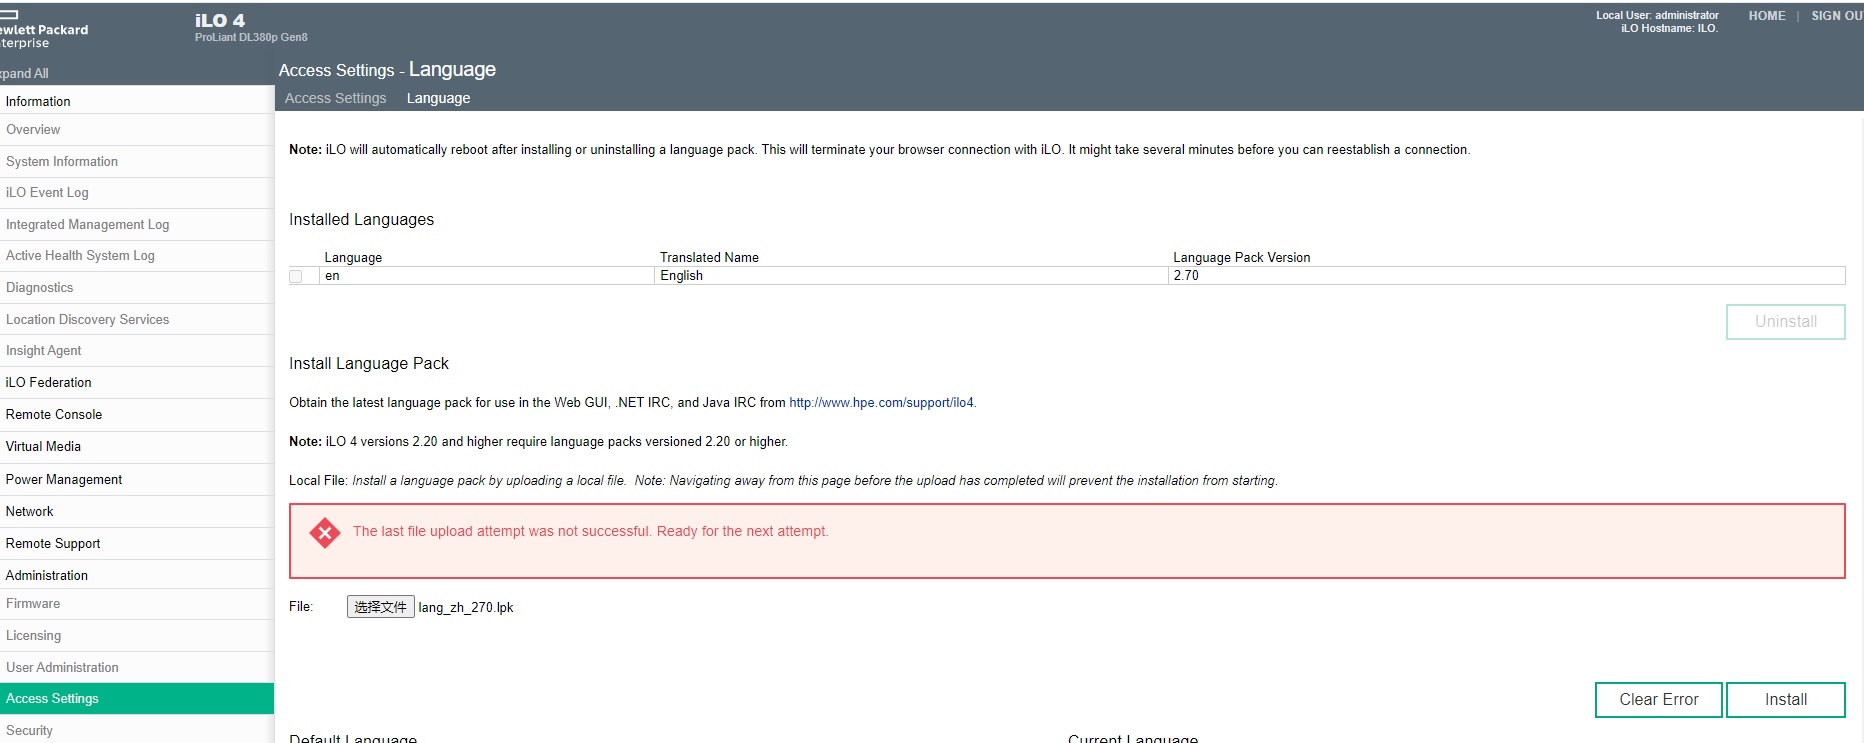Select the Language tab
Viewport: 1864px width, 743px height.
click(x=438, y=98)
